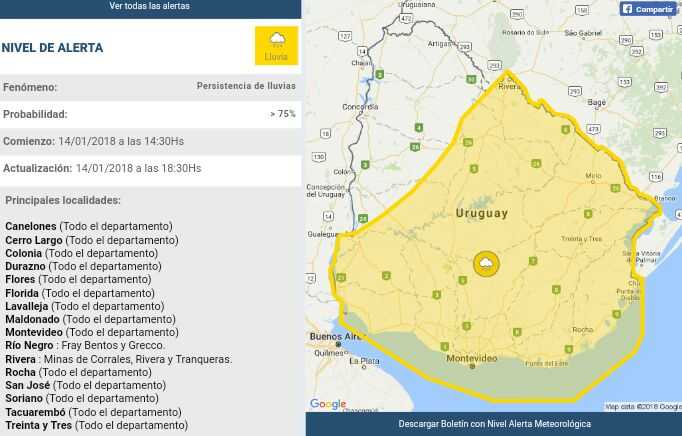Select Canelones in the localities list
682x436 pixels.
pos(30,227)
